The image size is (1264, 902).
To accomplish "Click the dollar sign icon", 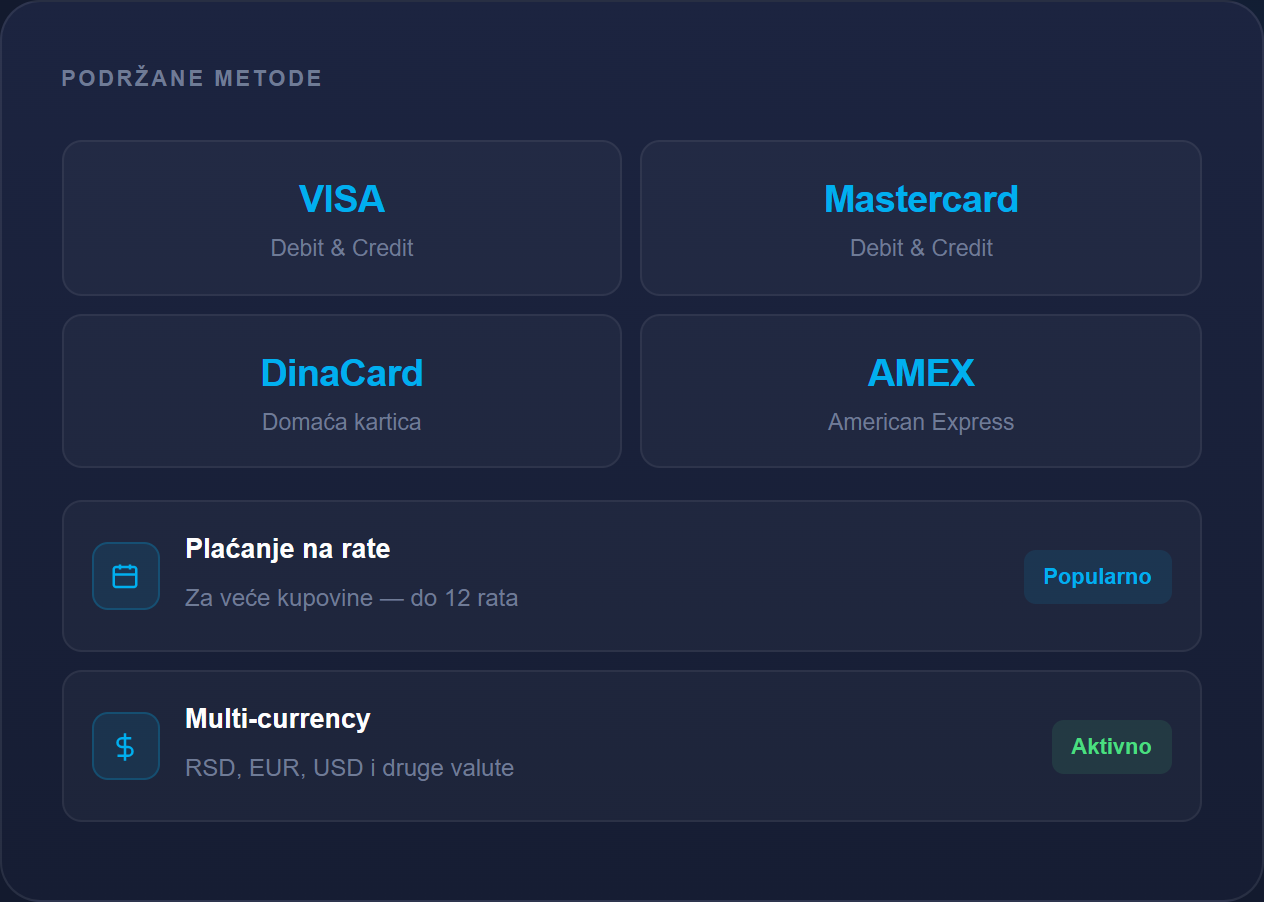I will 125,746.
